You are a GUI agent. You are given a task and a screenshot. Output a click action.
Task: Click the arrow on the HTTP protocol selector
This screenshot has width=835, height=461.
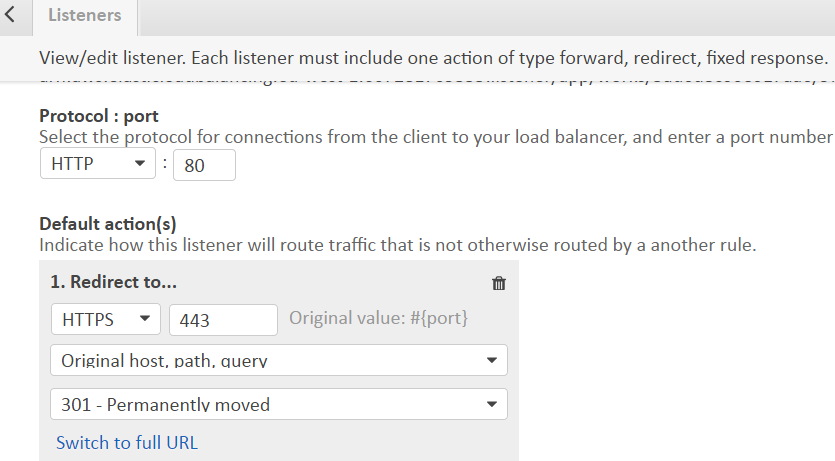[140, 163]
